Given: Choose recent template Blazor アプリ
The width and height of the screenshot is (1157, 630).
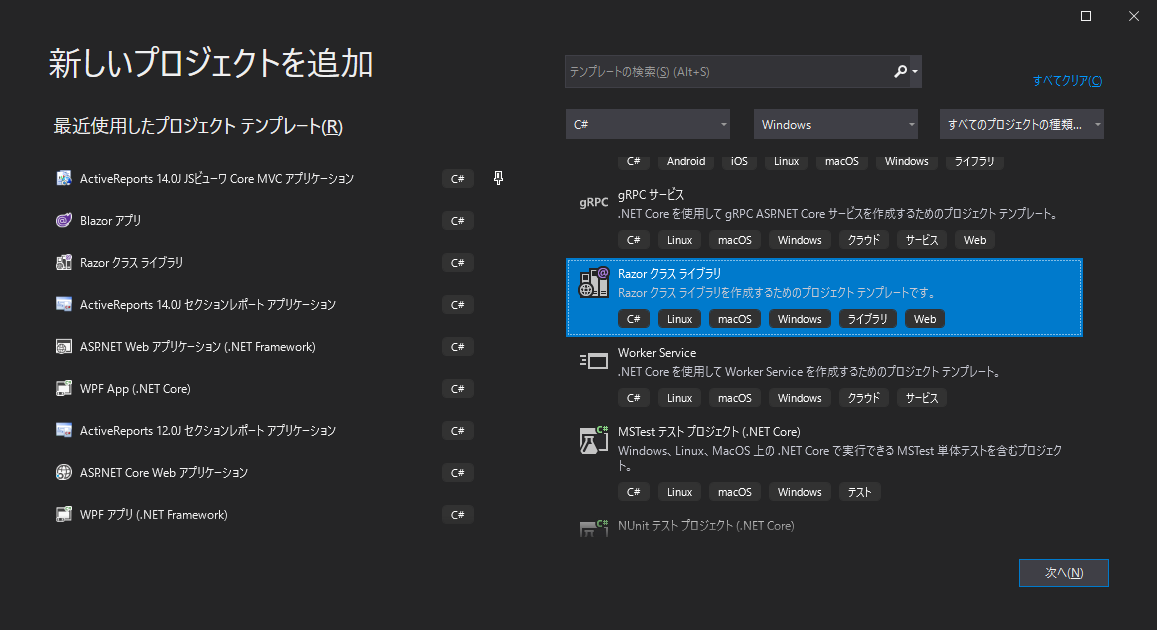Looking at the screenshot, I should click(110, 221).
